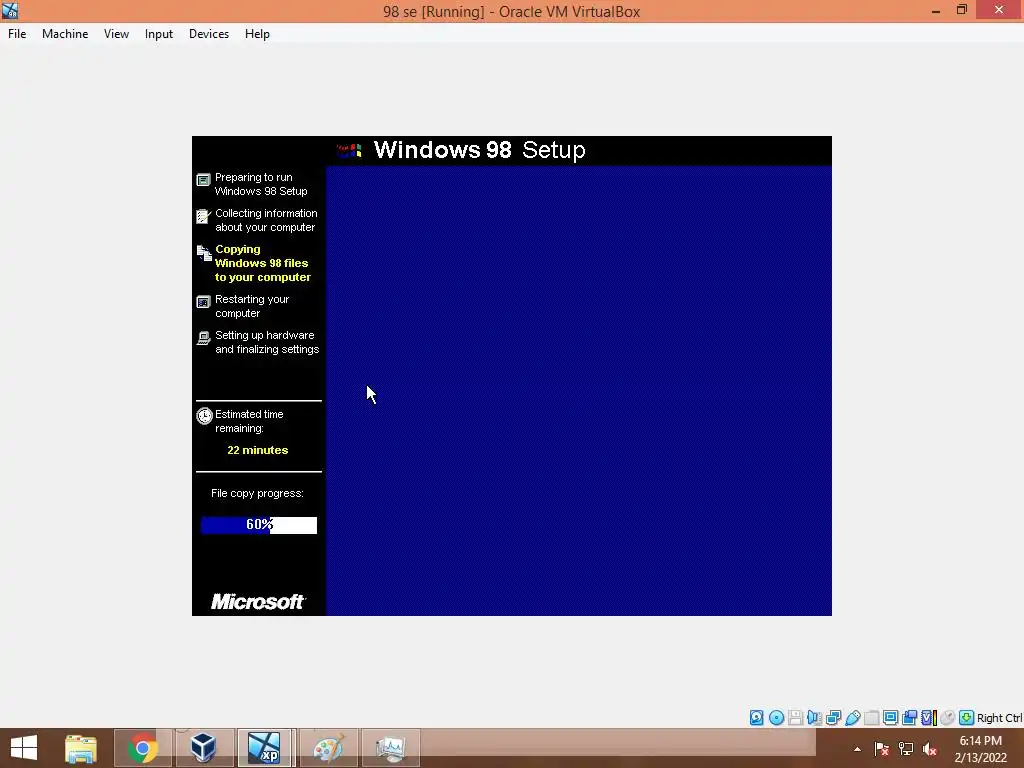Click the clock icon beside Estimated time
Viewport: 1024px width, 768px height.
click(x=204, y=416)
